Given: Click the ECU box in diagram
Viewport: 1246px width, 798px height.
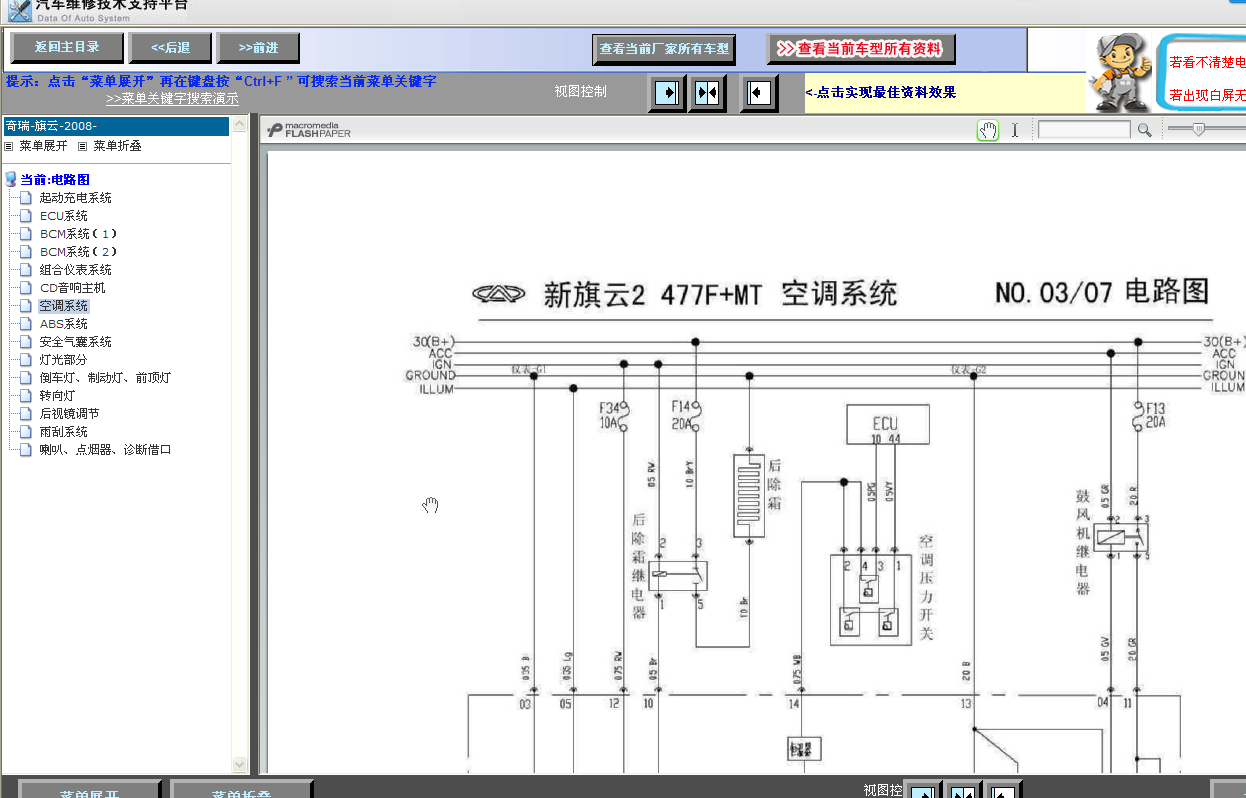Looking at the screenshot, I should [x=886, y=424].
